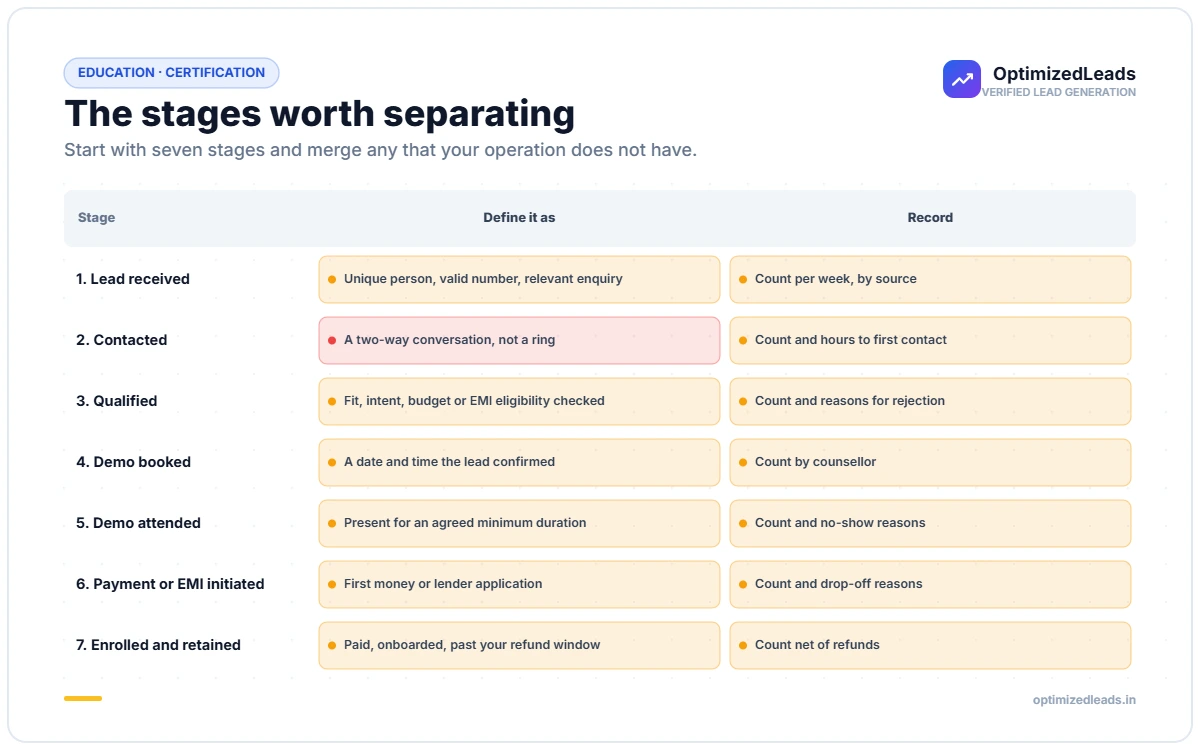Viewport: 1200px width, 750px height.
Task: Click the OptimizedLeads logo icon
Action: click(962, 79)
